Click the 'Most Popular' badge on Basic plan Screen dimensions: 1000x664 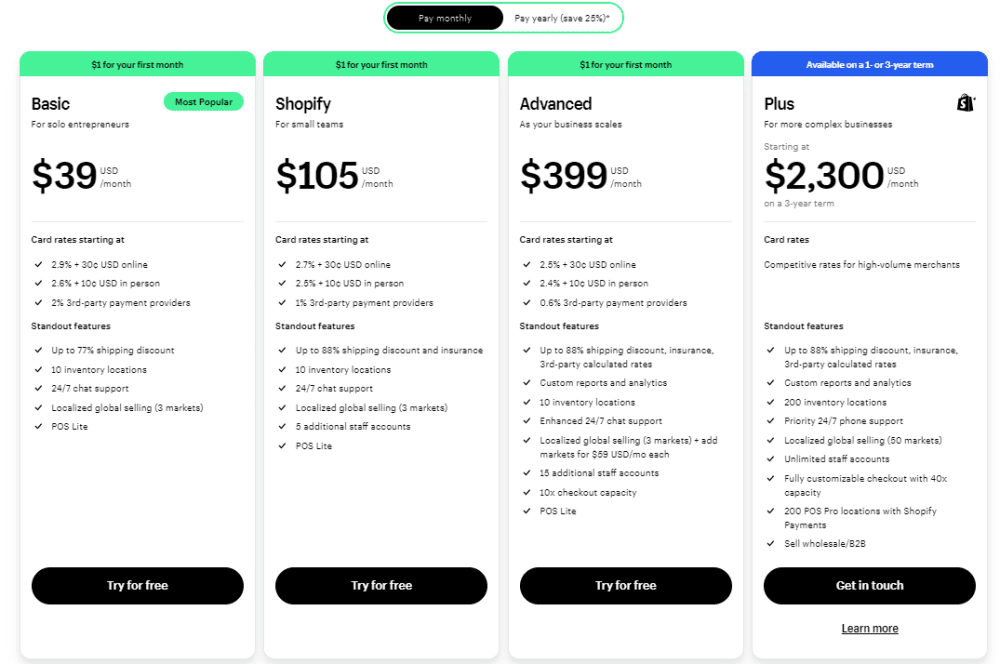click(x=203, y=101)
